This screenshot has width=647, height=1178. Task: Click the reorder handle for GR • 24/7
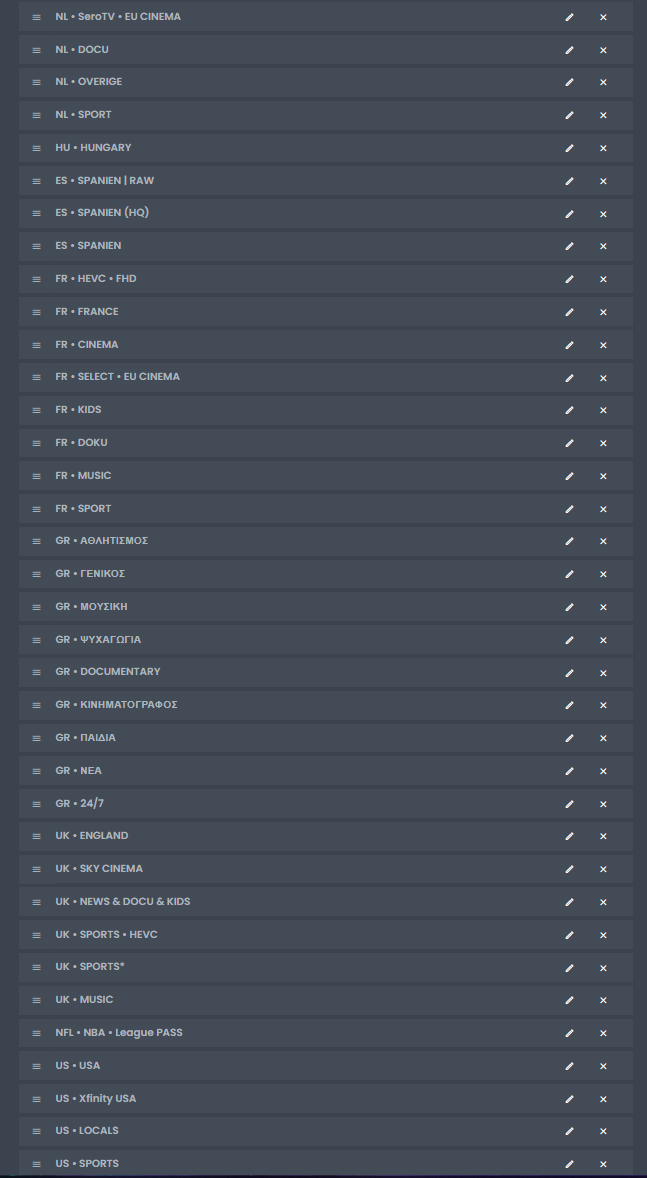click(37, 804)
